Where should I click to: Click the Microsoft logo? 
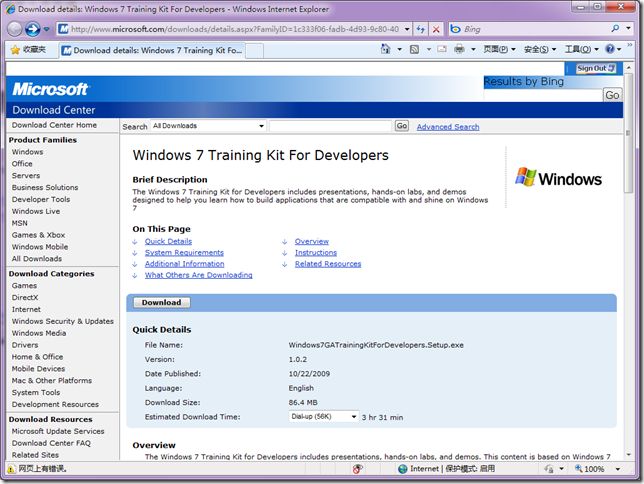pyautogui.click(x=50, y=89)
